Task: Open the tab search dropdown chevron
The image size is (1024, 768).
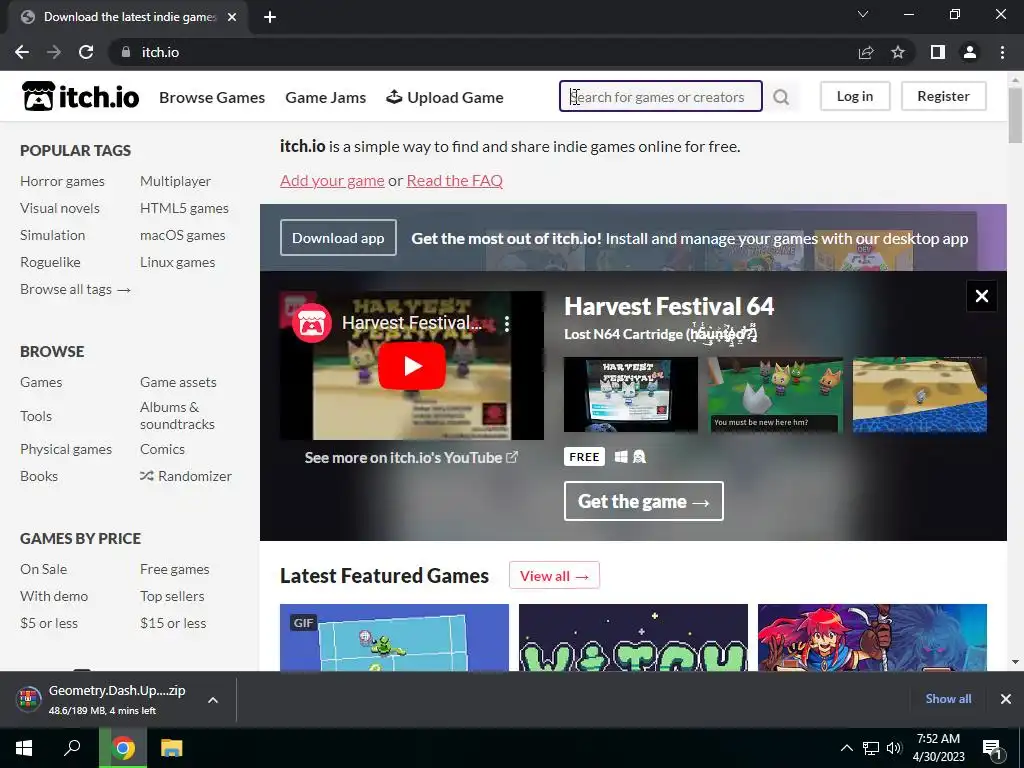Action: pyautogui.click(x=863, y=14)
